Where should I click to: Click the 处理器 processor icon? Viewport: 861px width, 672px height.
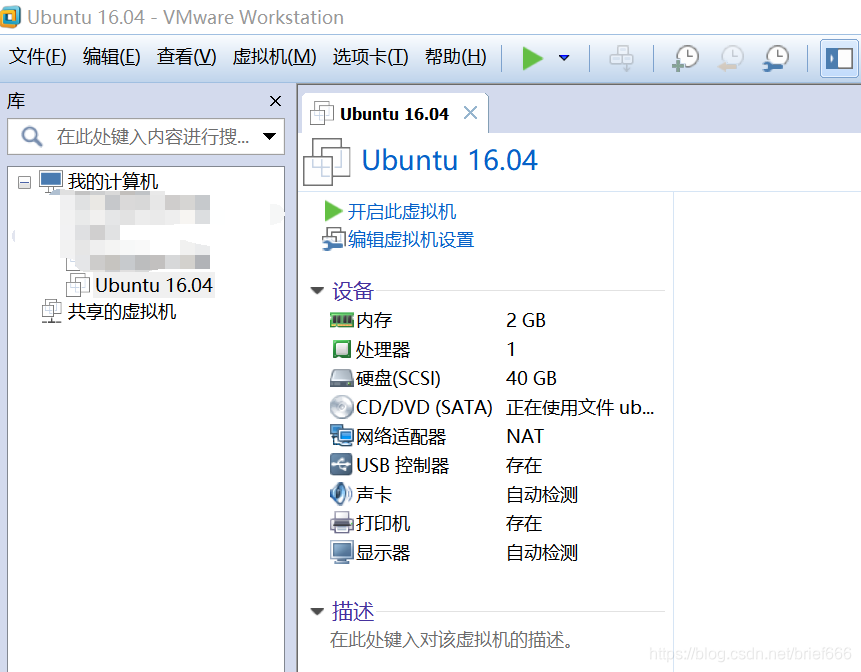point(342,349)
